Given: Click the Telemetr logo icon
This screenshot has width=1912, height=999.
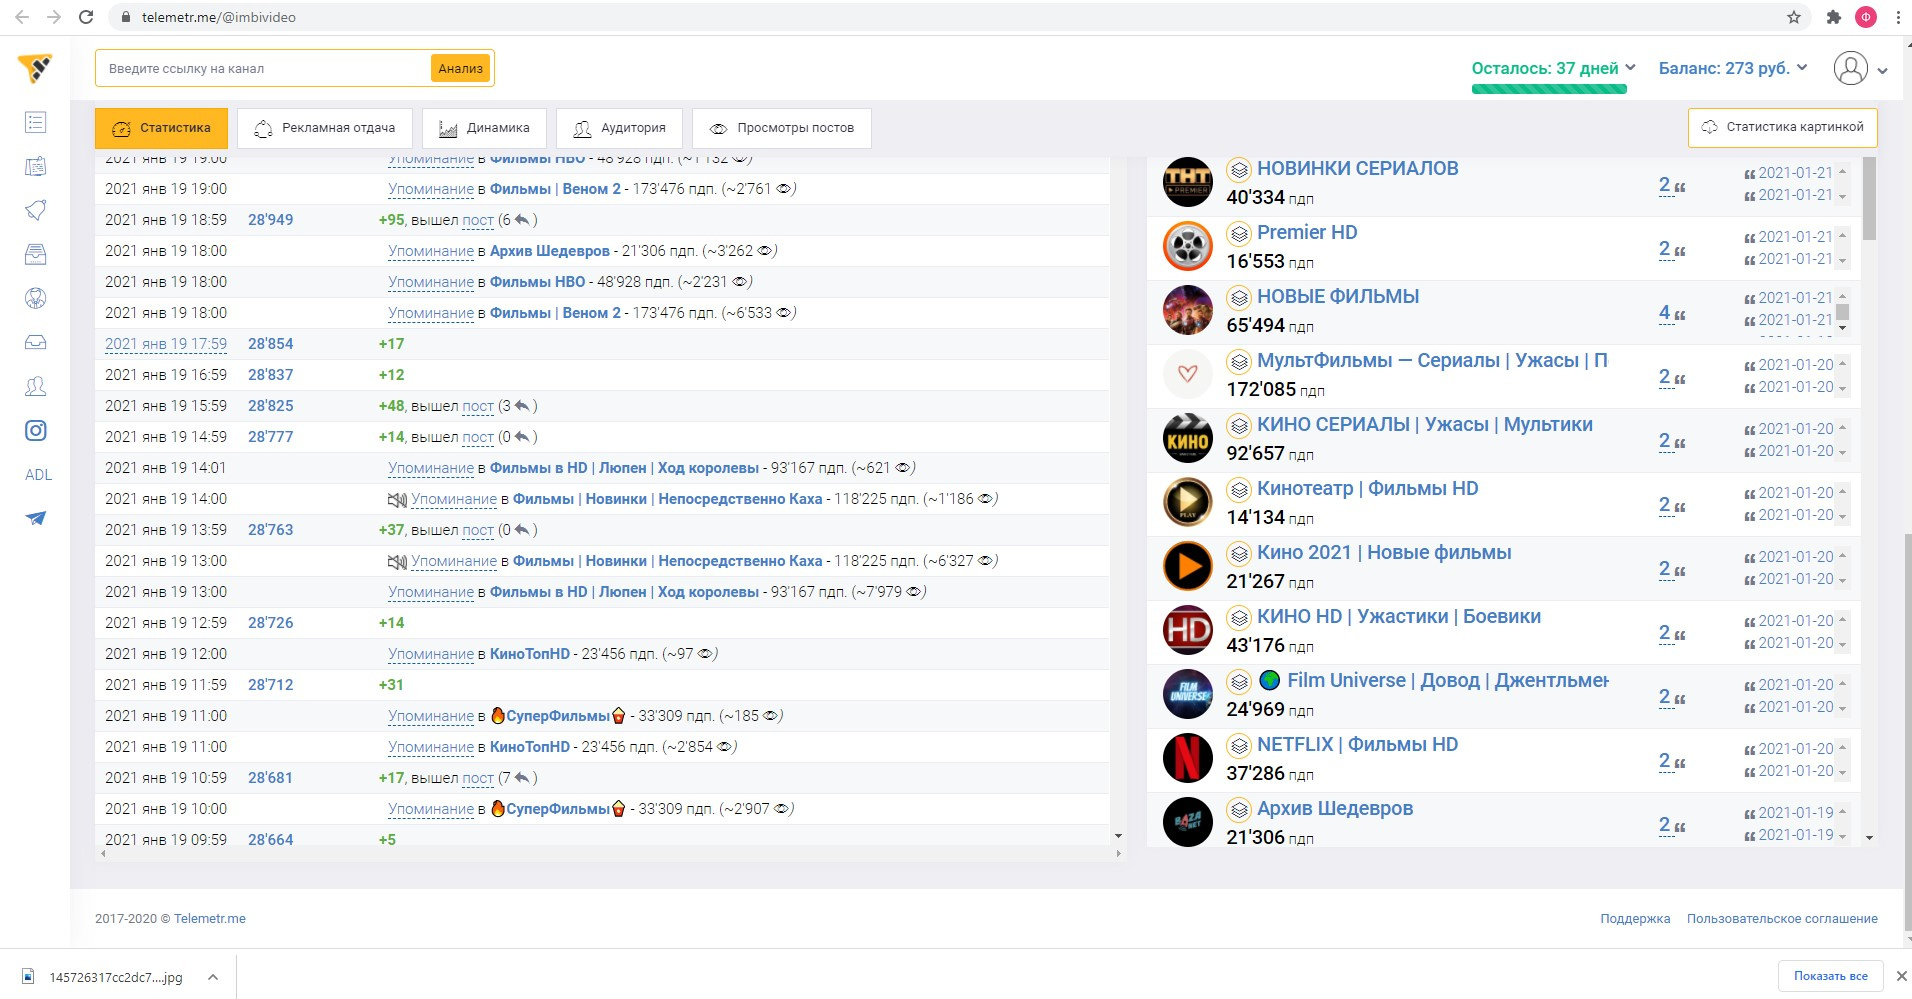Looking at the screenshot, I should [x=35, y=69].
